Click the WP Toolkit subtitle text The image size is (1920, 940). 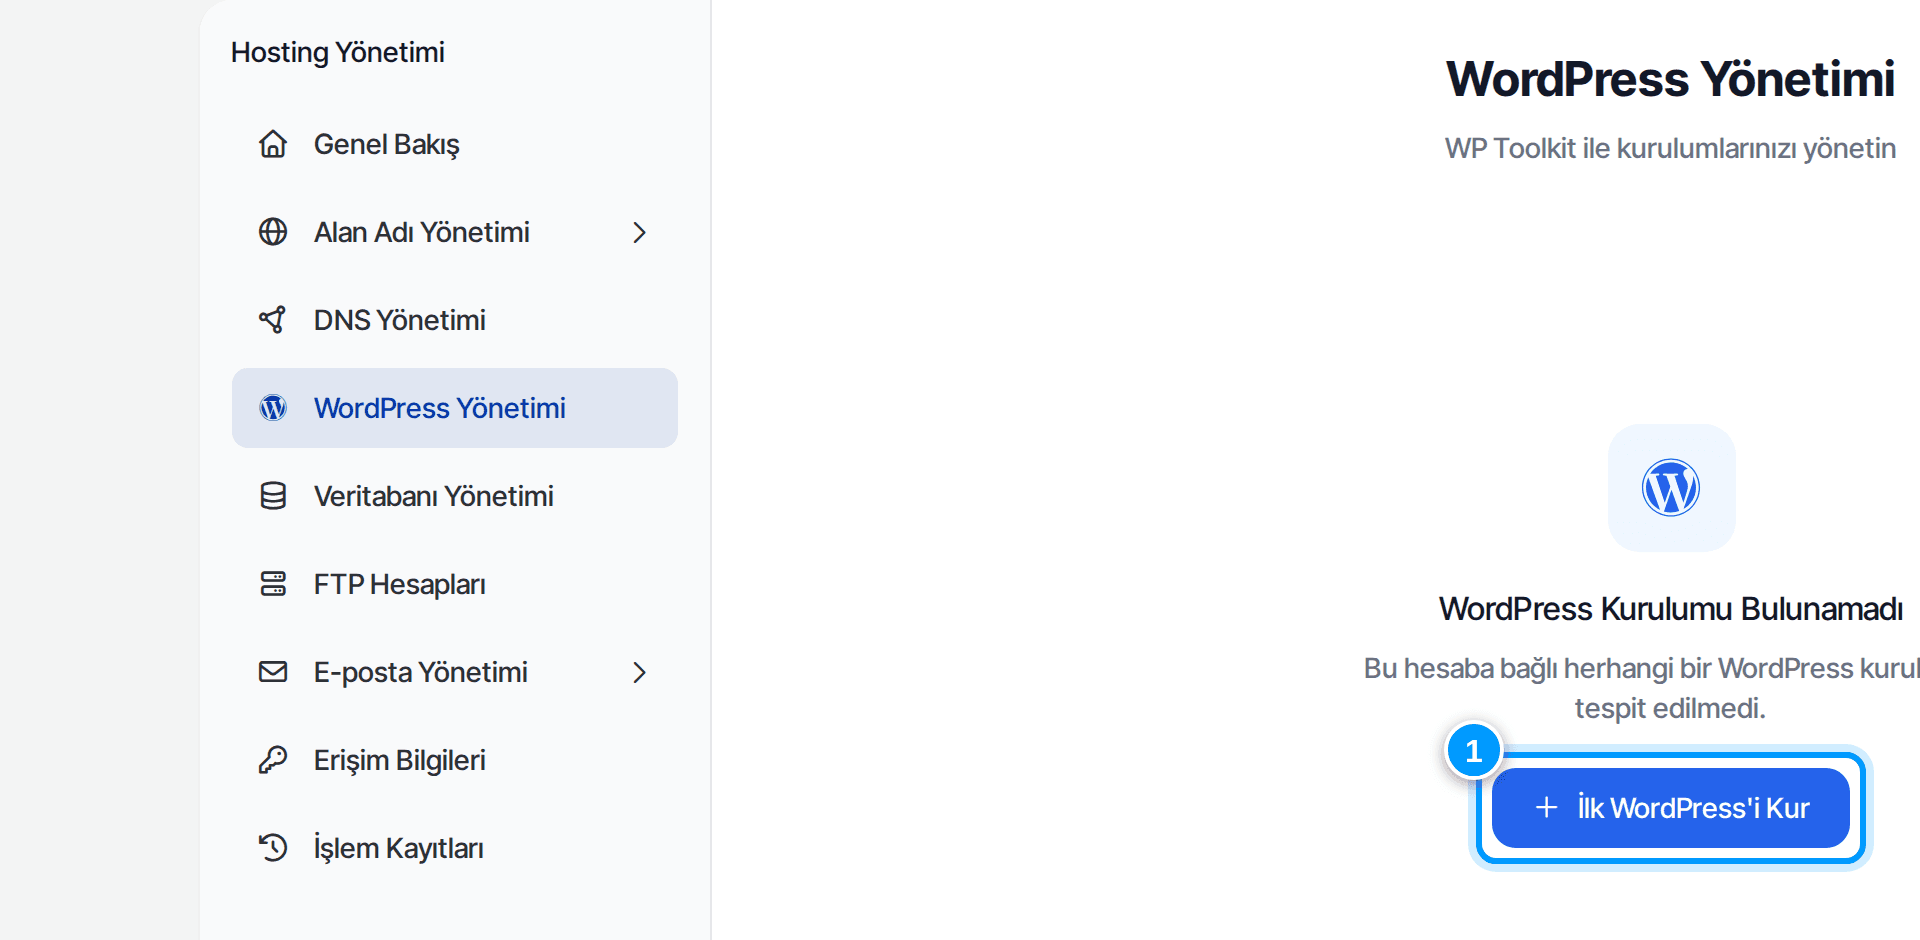pos(1671,148)
